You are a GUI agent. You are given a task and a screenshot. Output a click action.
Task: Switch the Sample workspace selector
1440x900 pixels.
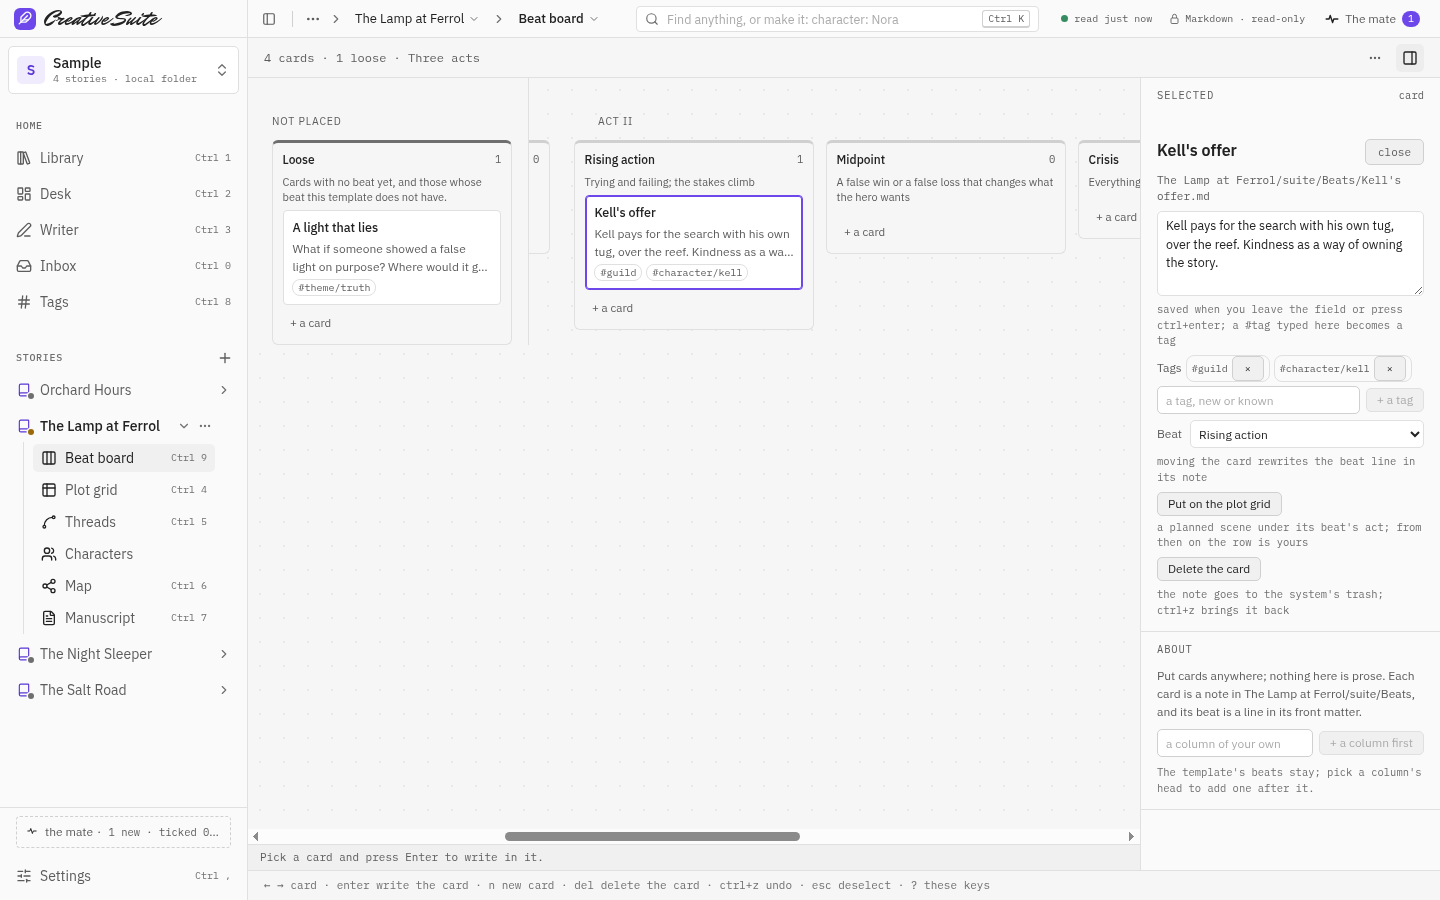123,70
